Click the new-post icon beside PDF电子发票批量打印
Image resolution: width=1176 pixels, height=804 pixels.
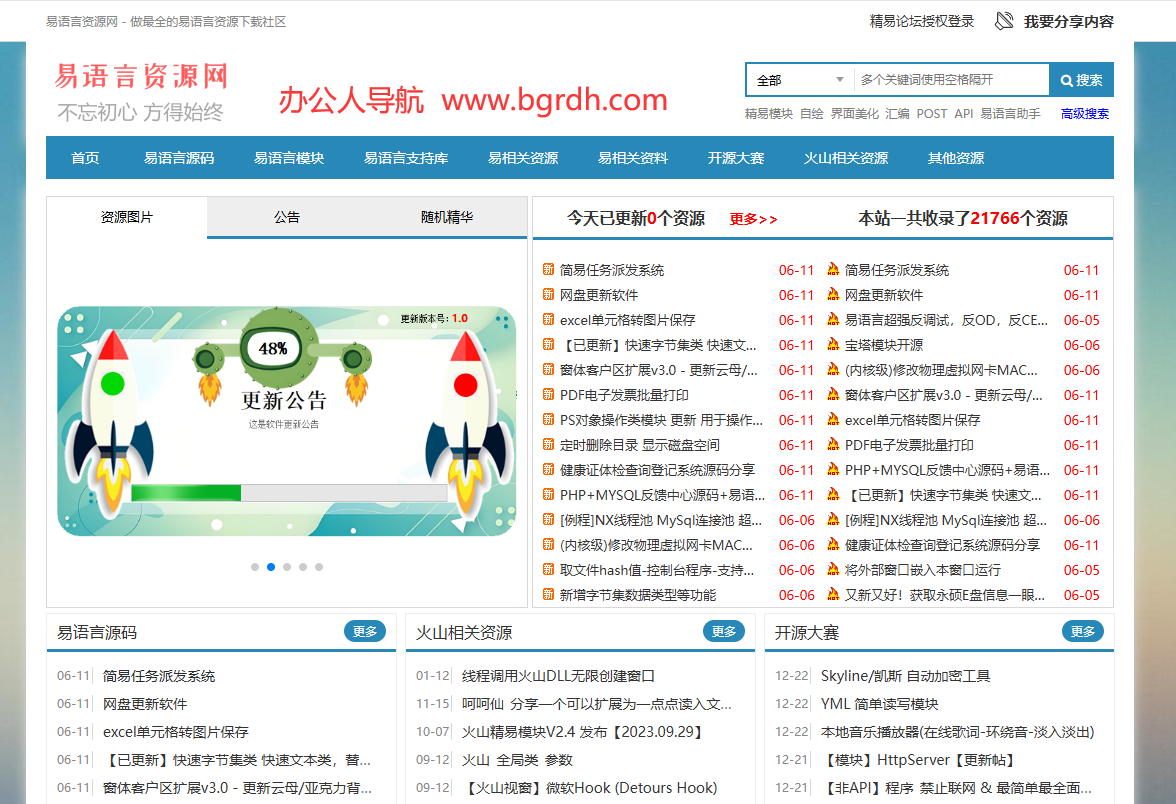click(x=548, y=395)
